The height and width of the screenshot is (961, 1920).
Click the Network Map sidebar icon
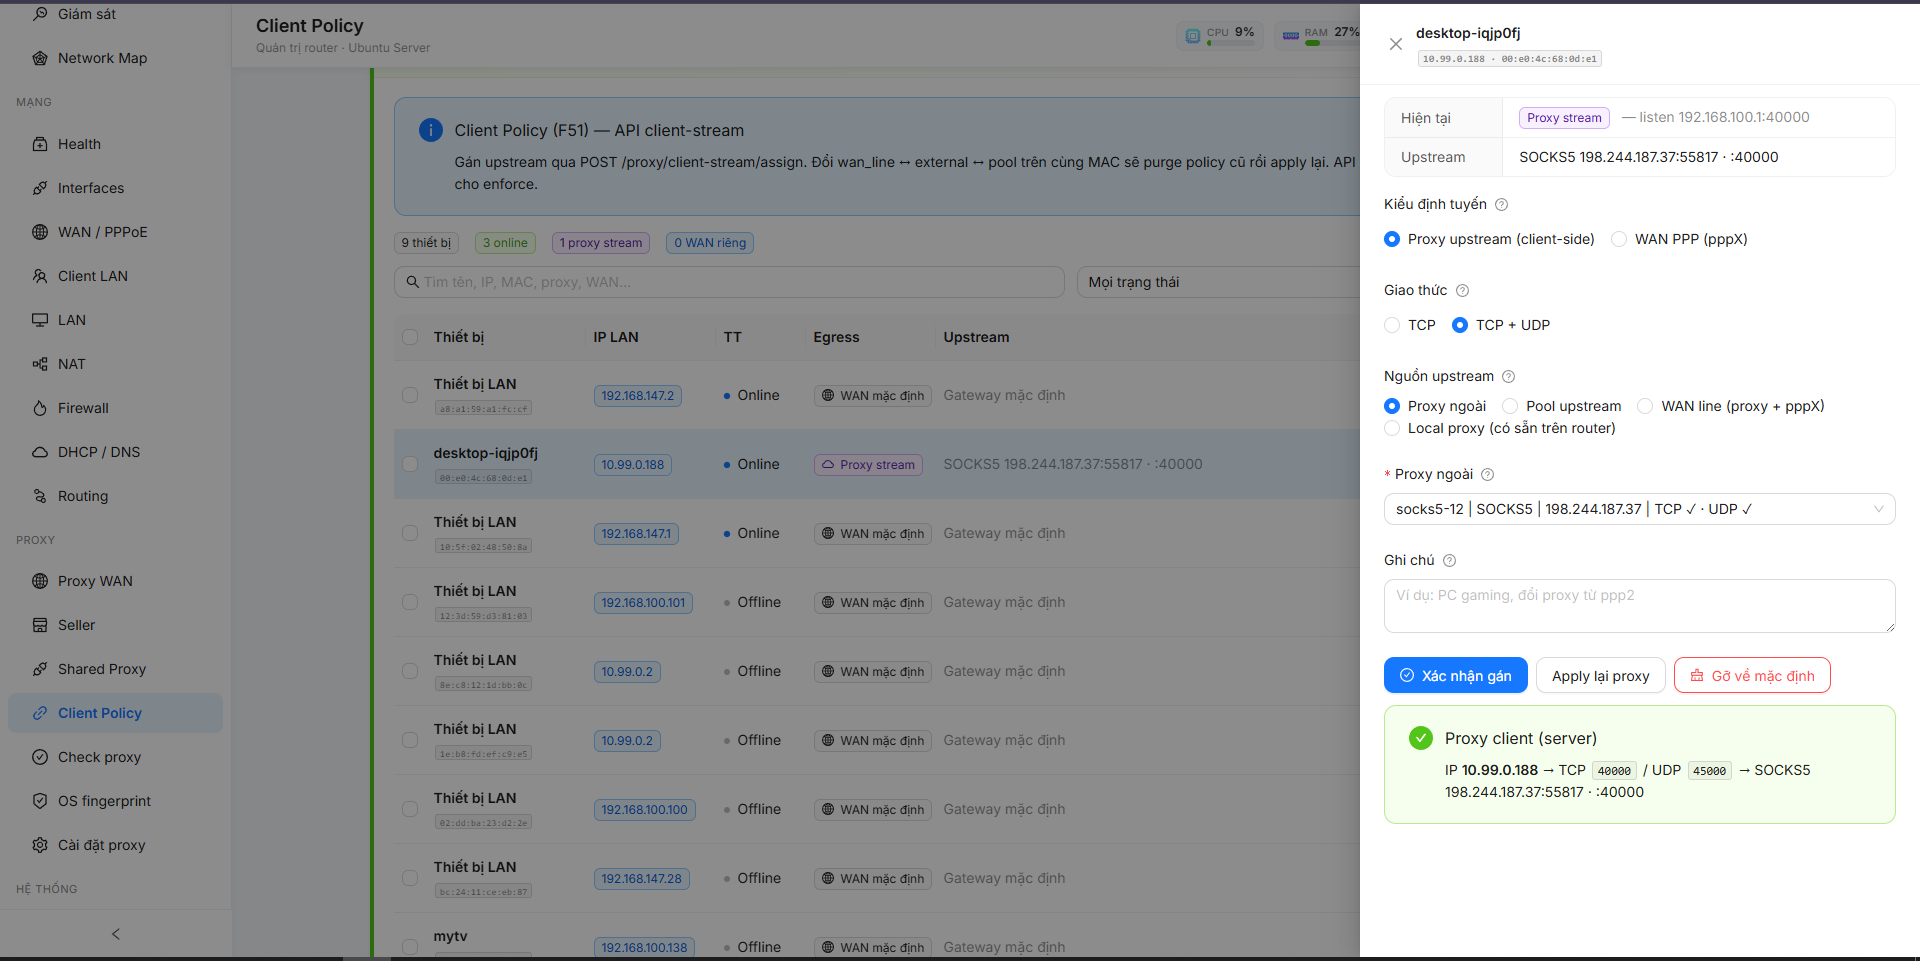(40, 58)
